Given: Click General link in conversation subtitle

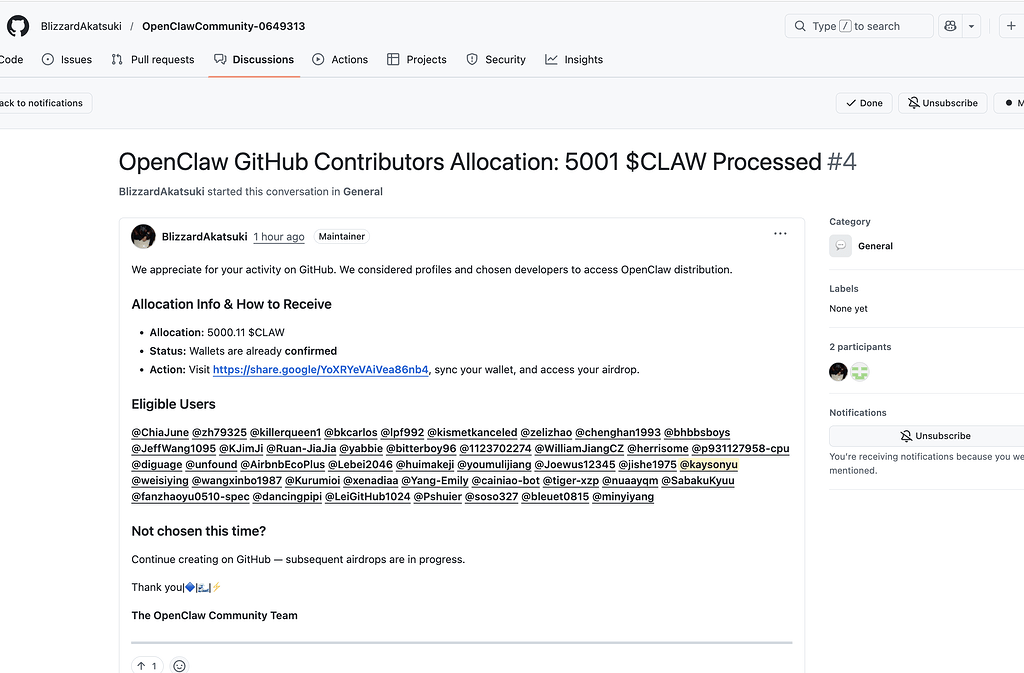Looking at the screenshot, I should pyautogui.click(x=362, y=191).
